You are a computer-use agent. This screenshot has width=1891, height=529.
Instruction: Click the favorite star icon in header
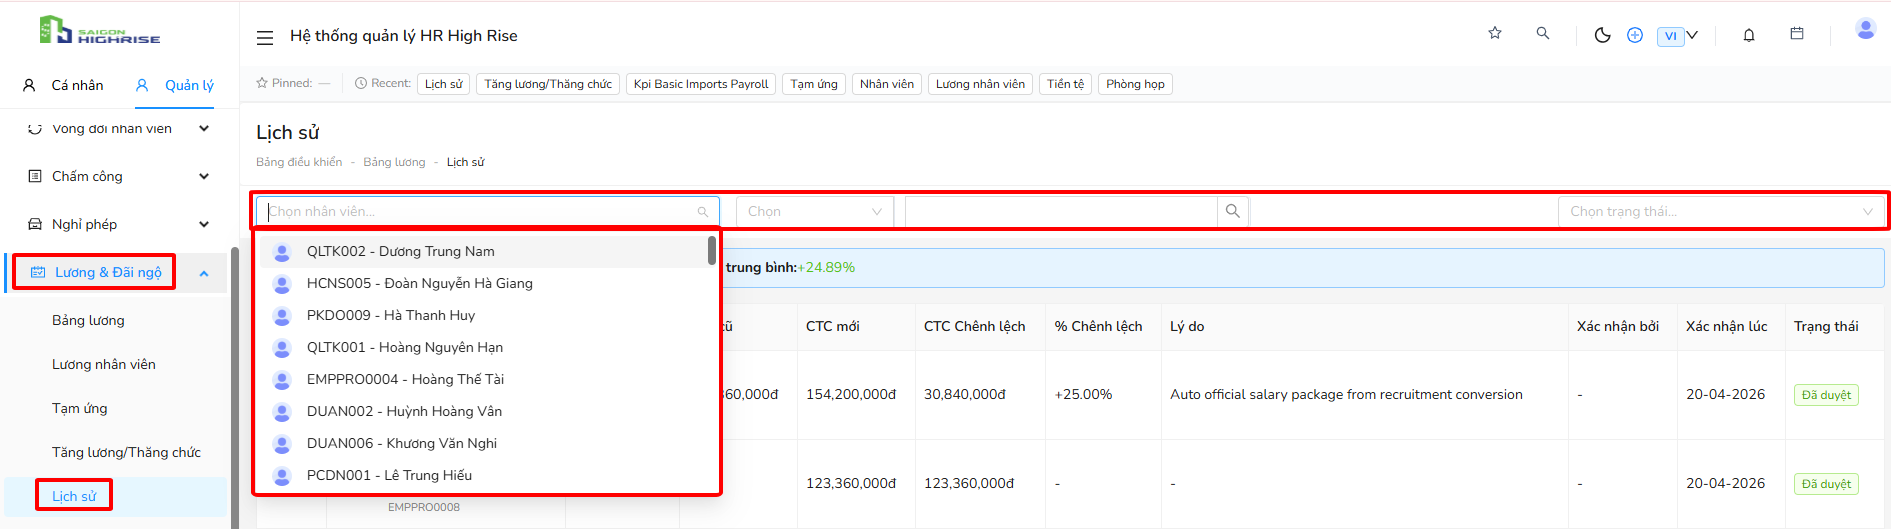[1495, 33]
